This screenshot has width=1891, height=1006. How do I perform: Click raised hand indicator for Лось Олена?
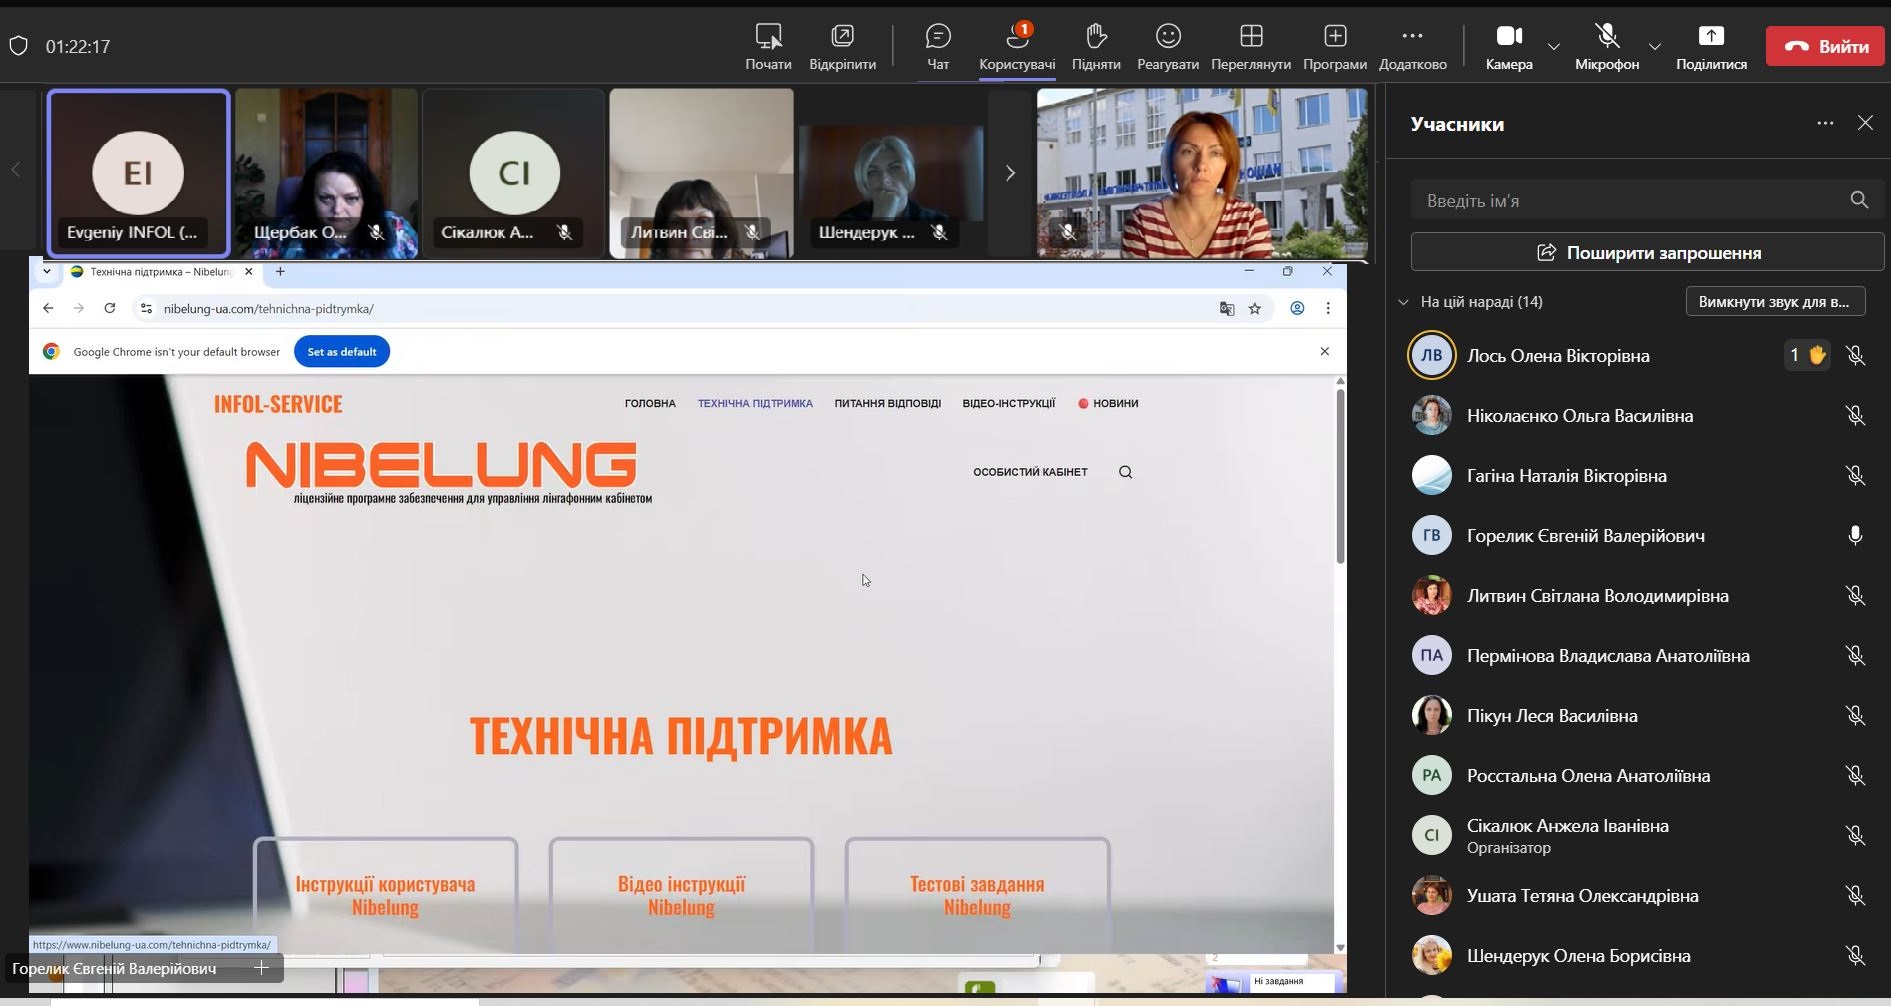pos(1807,355)
